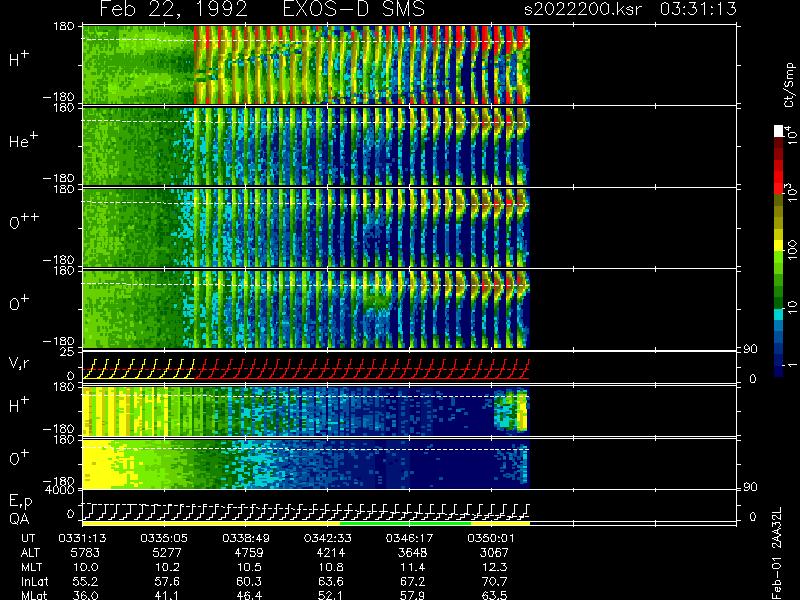Click the MLat value '36.0'
800x600 pixels.
point(86,595)
